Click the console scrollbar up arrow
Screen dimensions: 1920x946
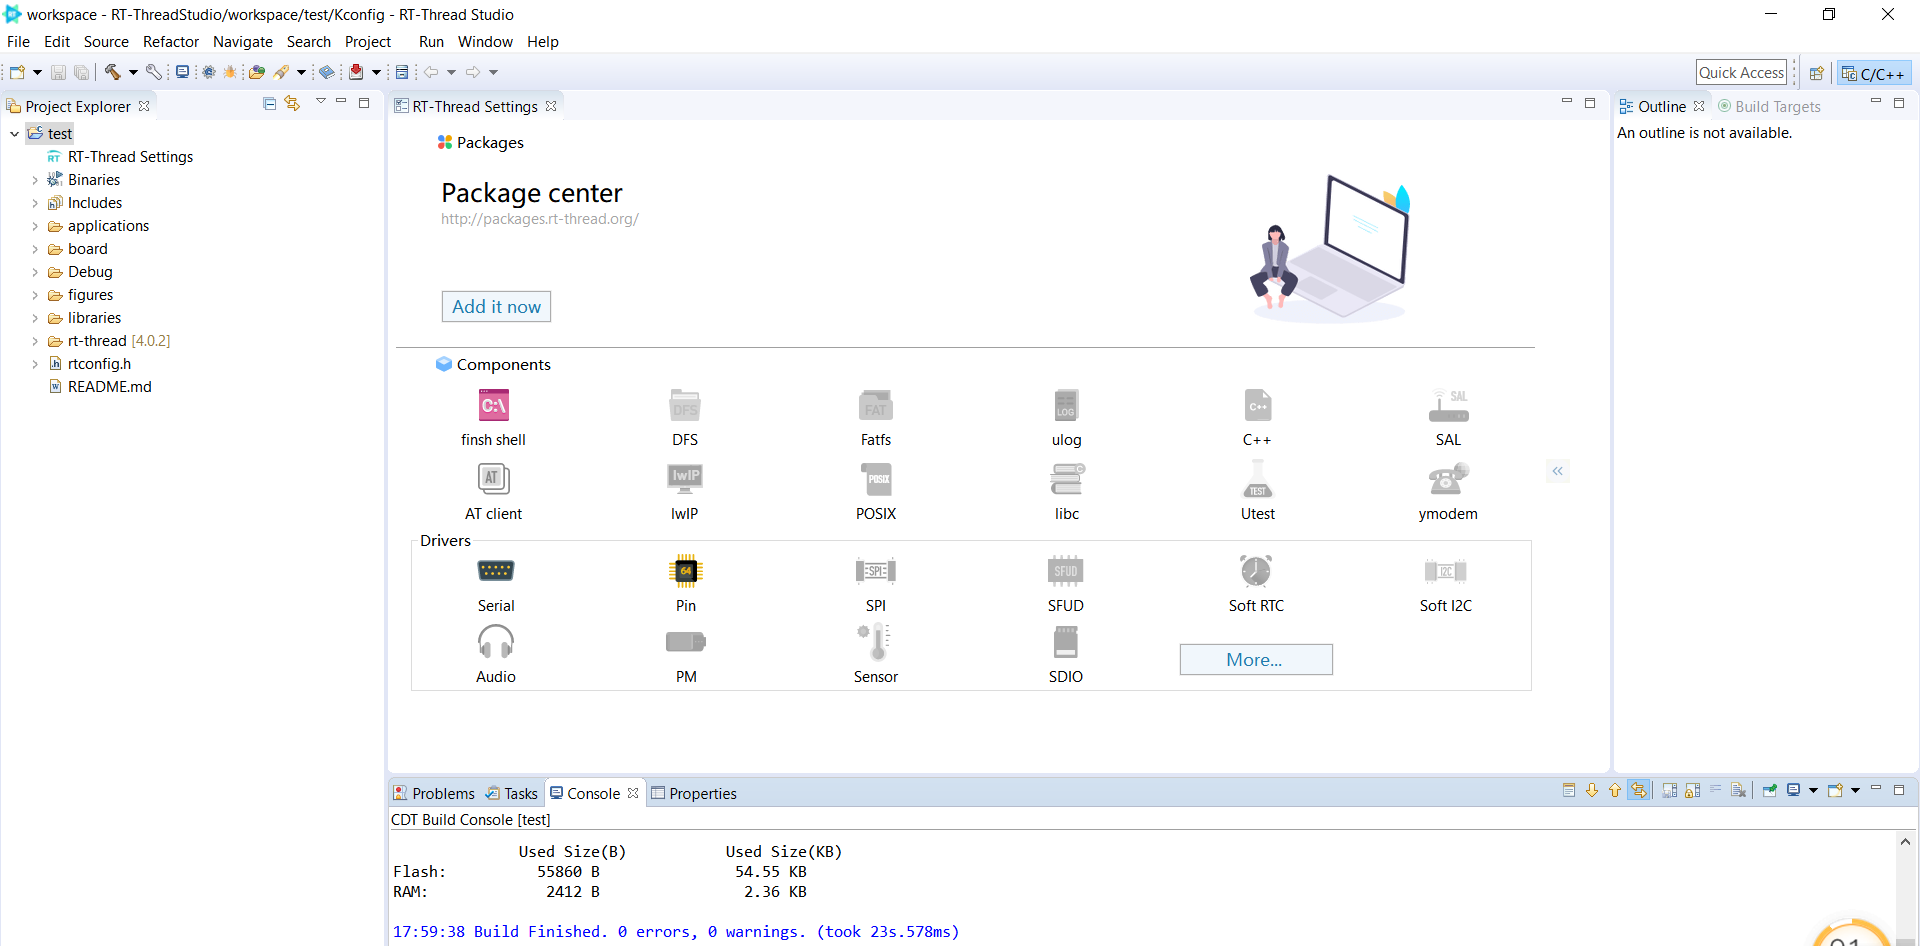1906,842
